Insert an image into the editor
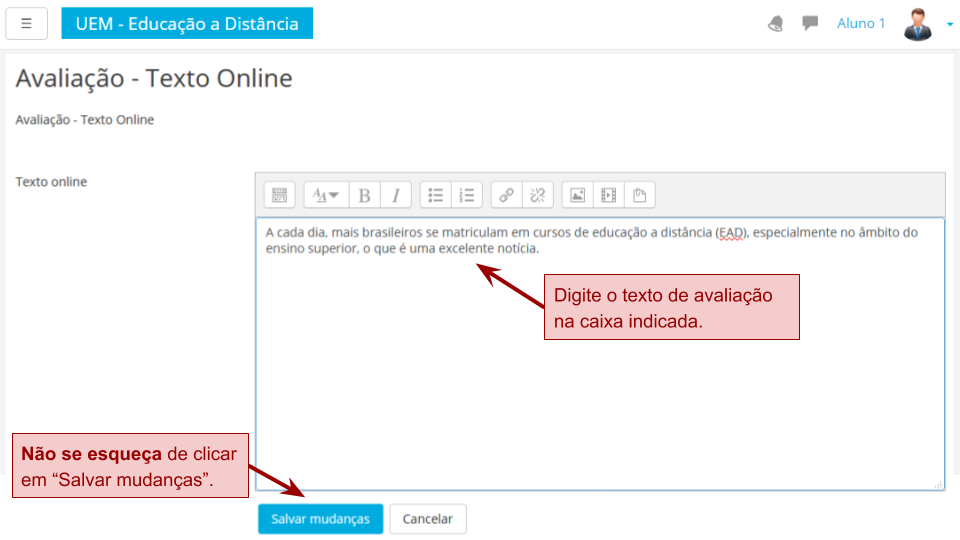 (x=577, y=195)
